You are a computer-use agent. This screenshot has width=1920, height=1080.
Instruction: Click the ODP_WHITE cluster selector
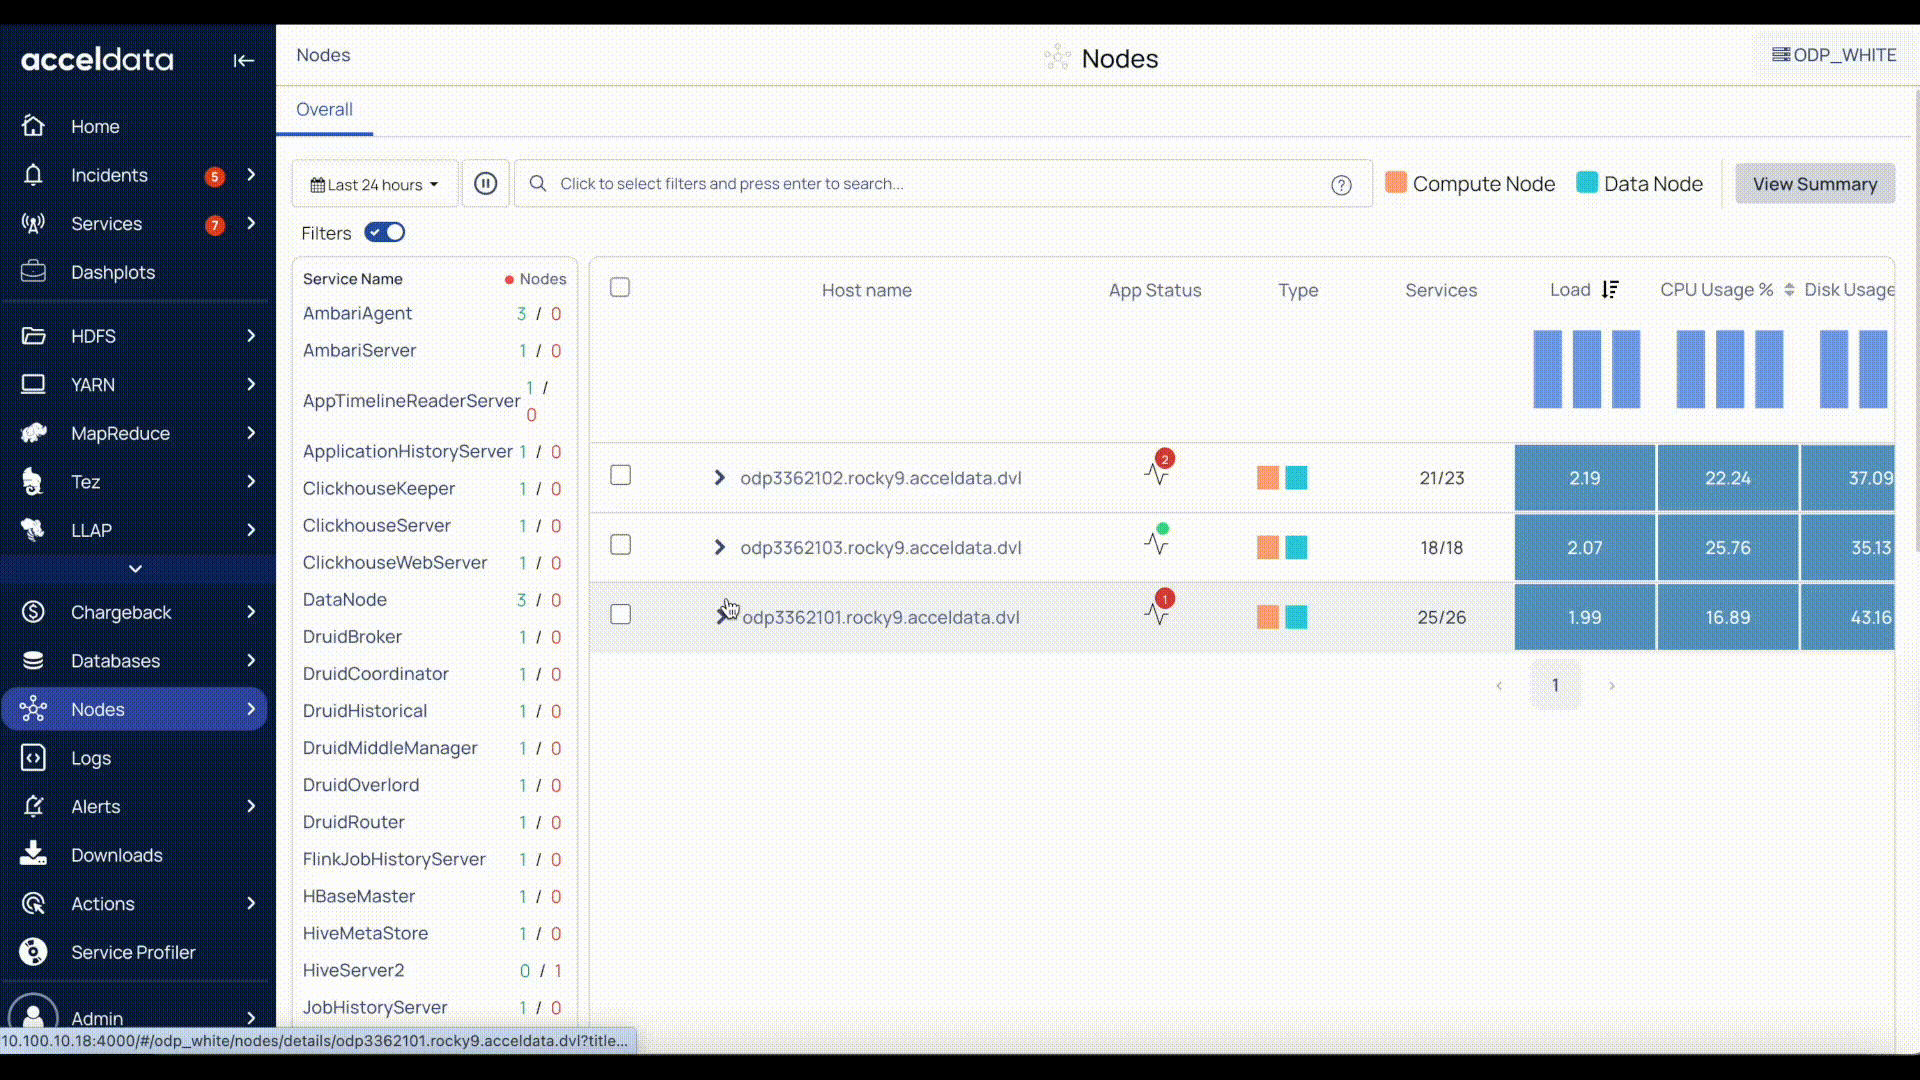(1834, 55)
